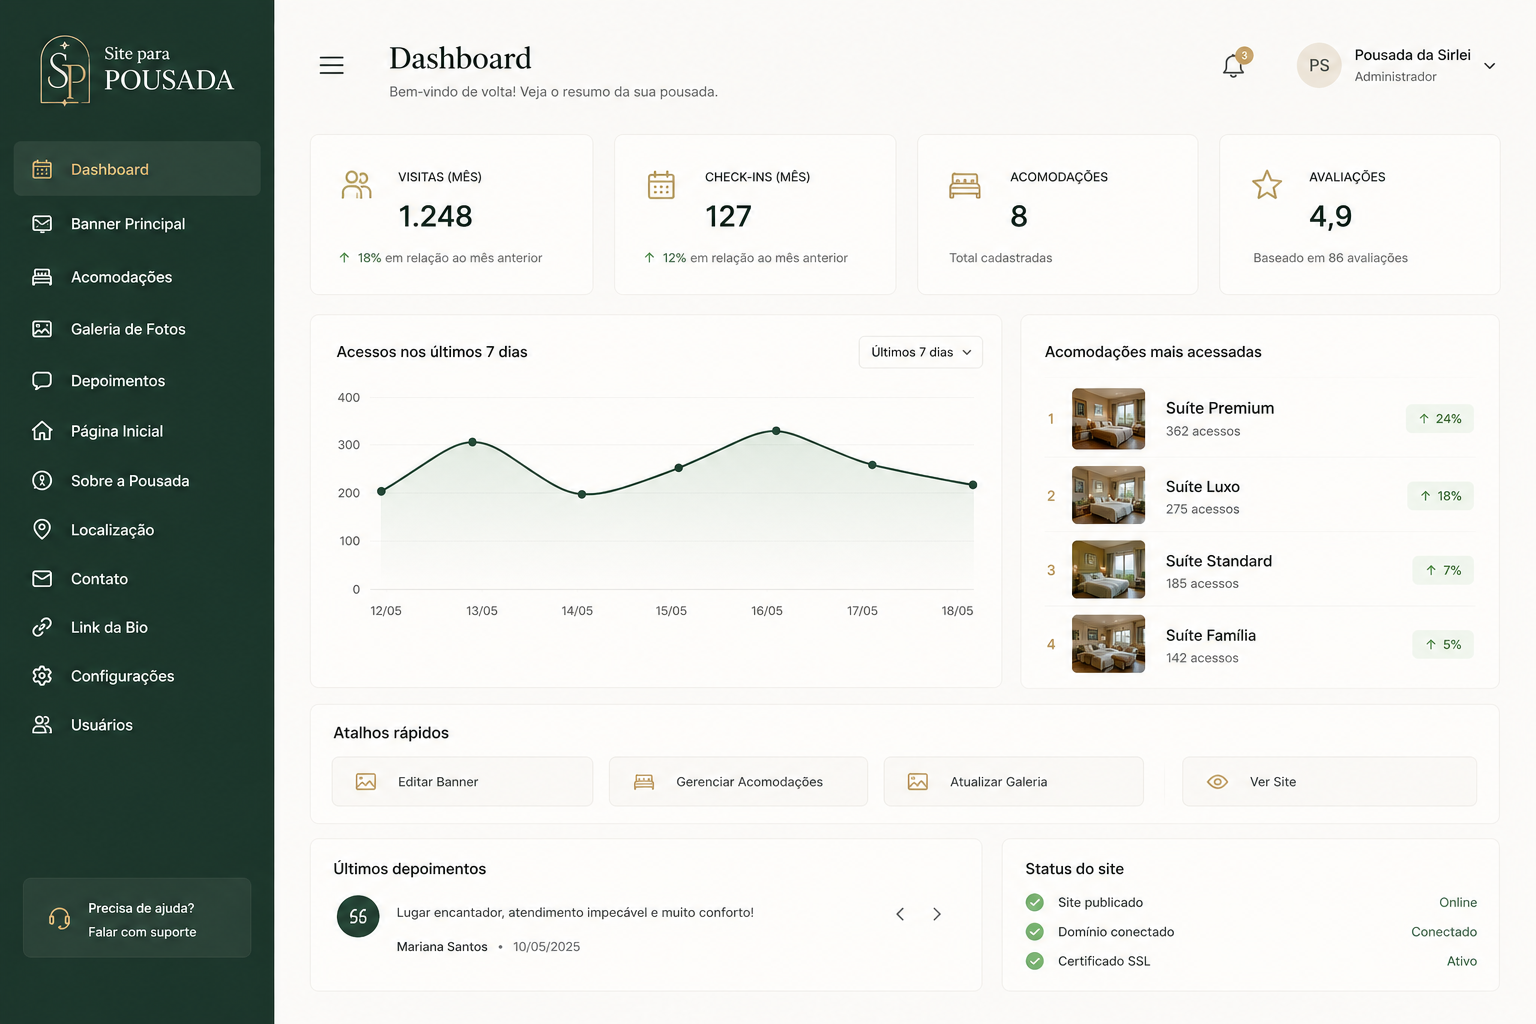Image resolution: width=1536 pixels, height=1024 pixels.
Task: Open the Últimos 7 dias dropdown
Action: [x=920, y=352]
